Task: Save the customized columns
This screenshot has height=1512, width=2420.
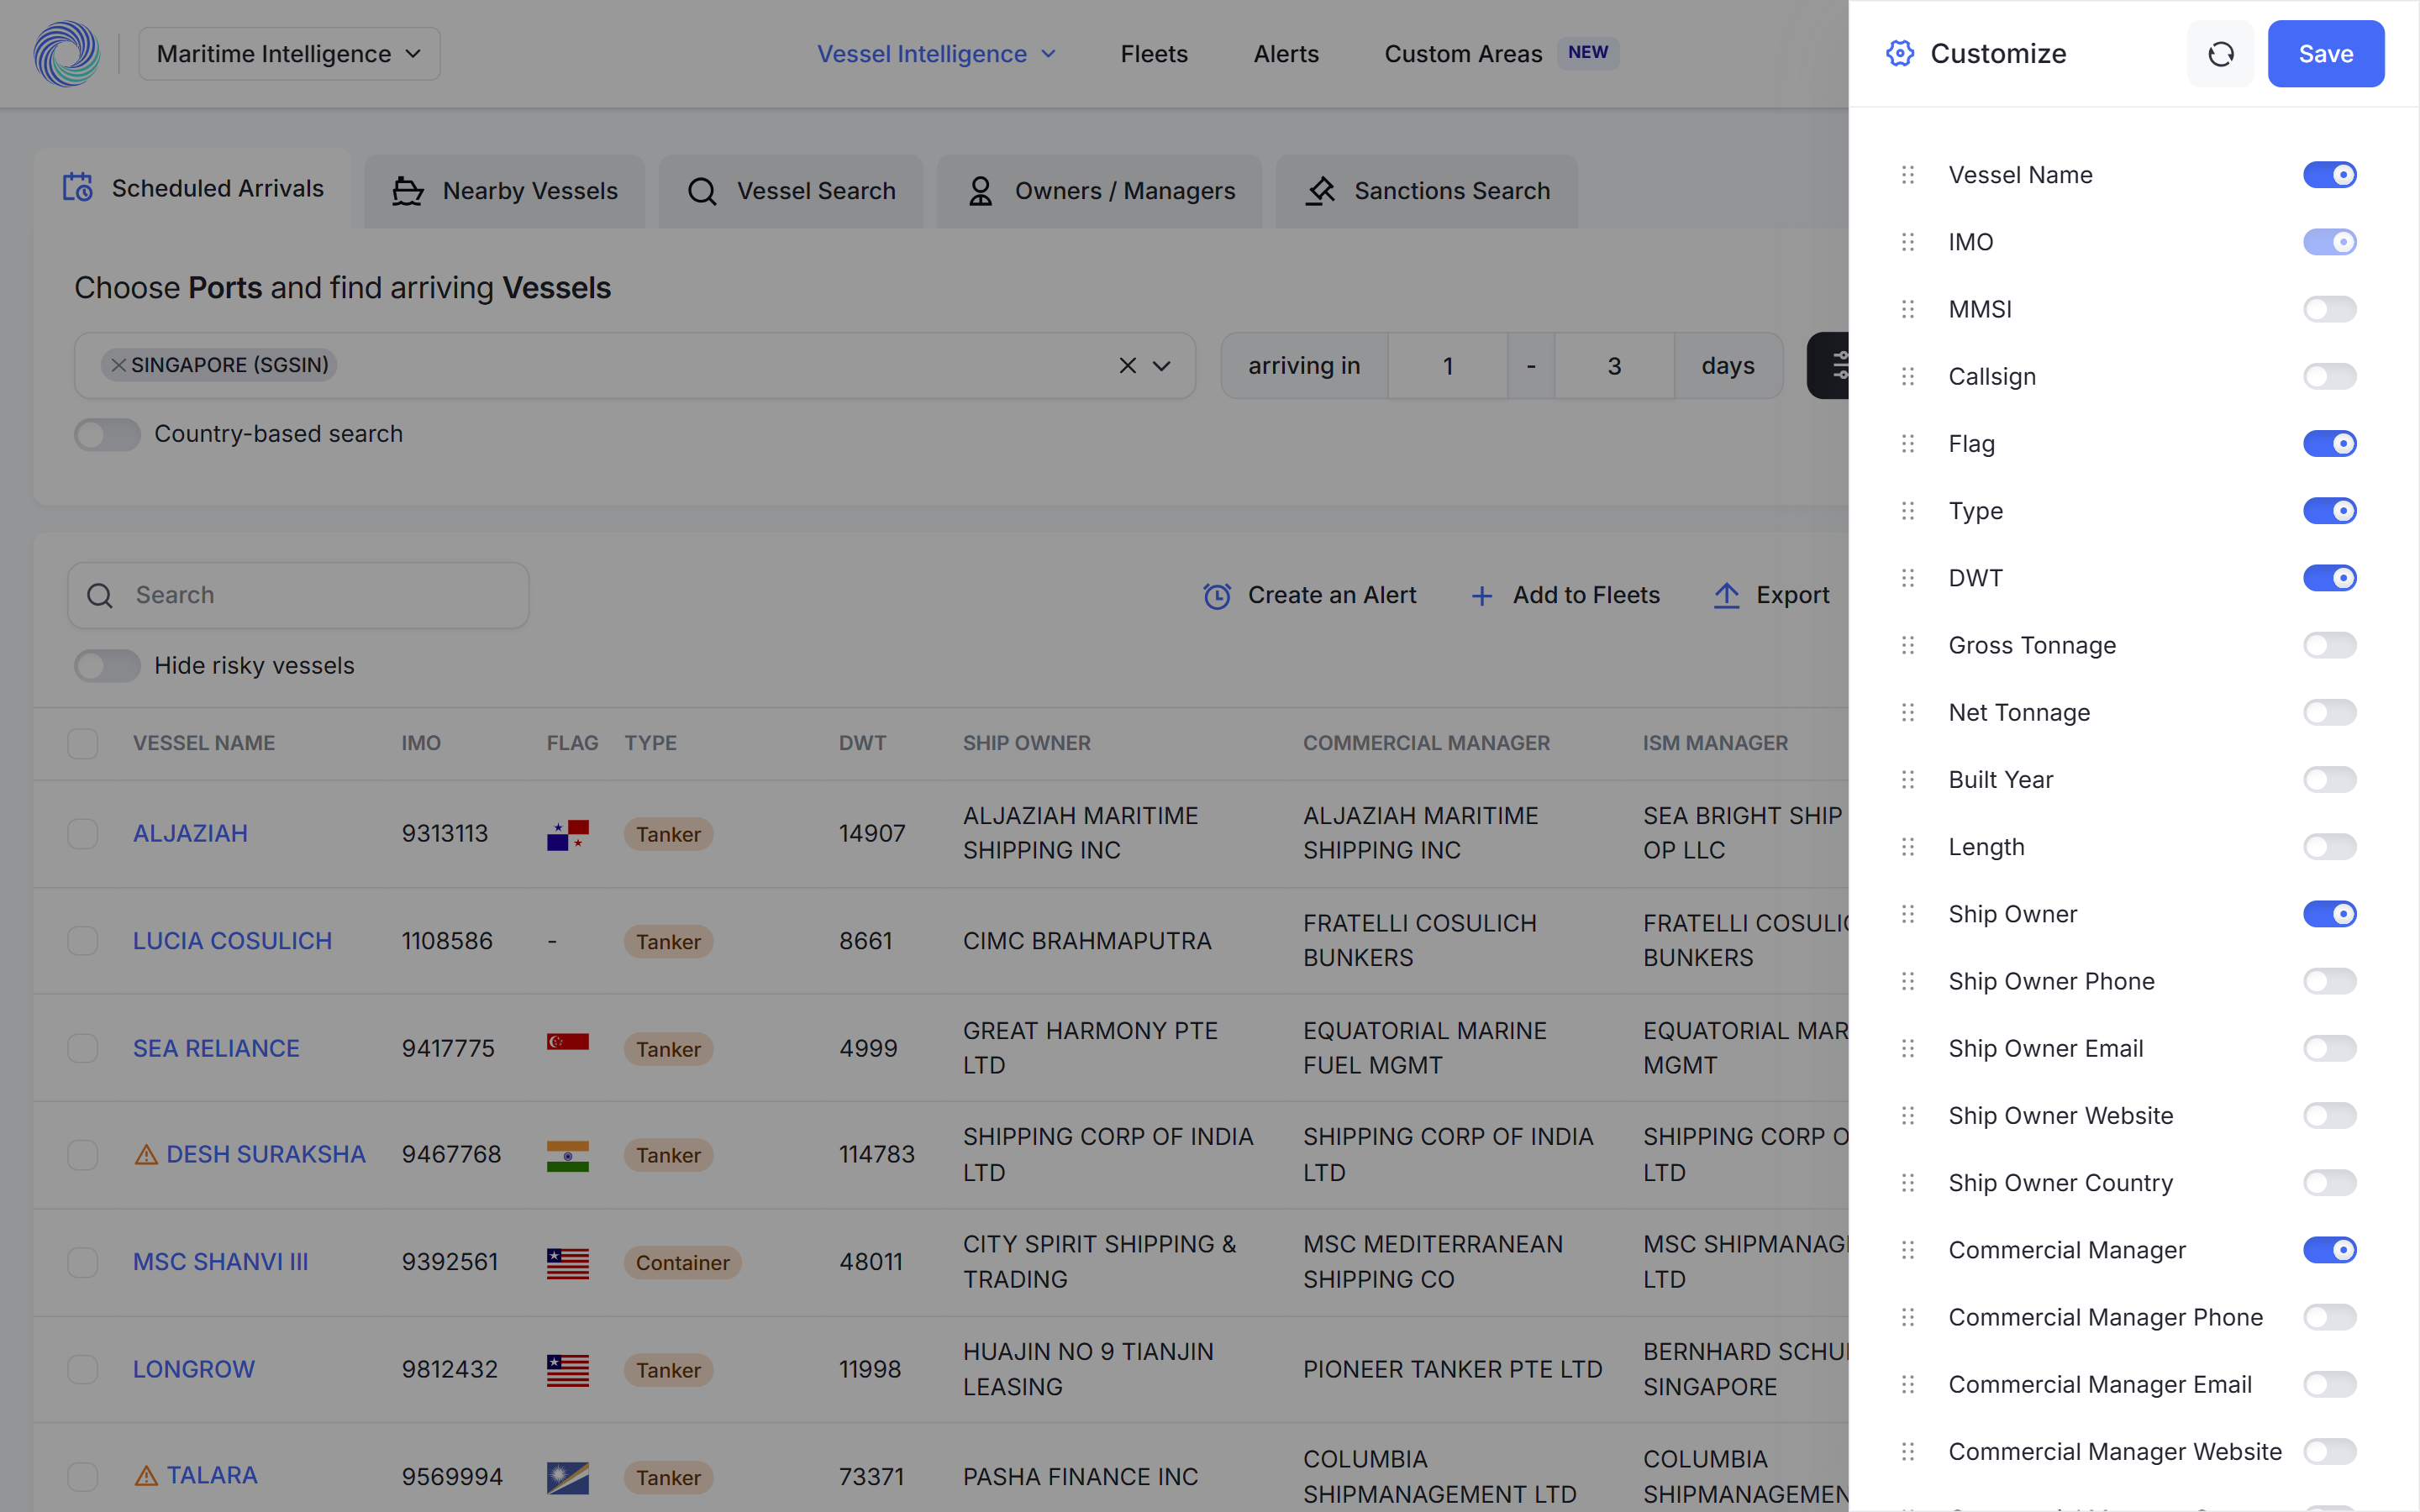Action: point(2326,54)
